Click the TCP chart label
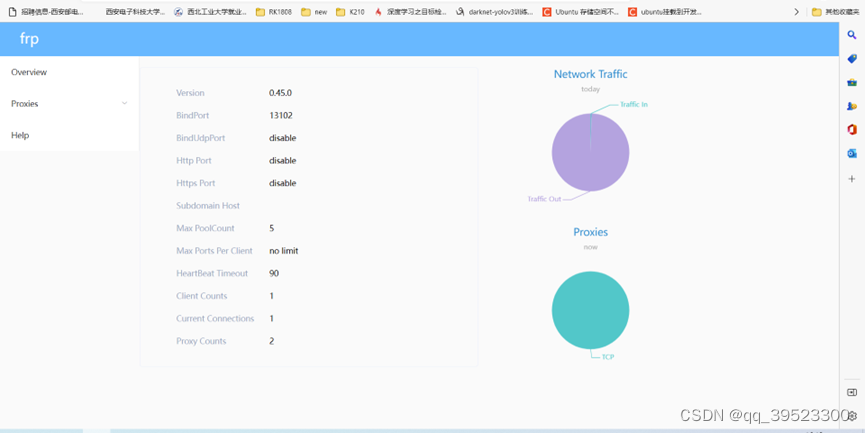 coord(608,357)
